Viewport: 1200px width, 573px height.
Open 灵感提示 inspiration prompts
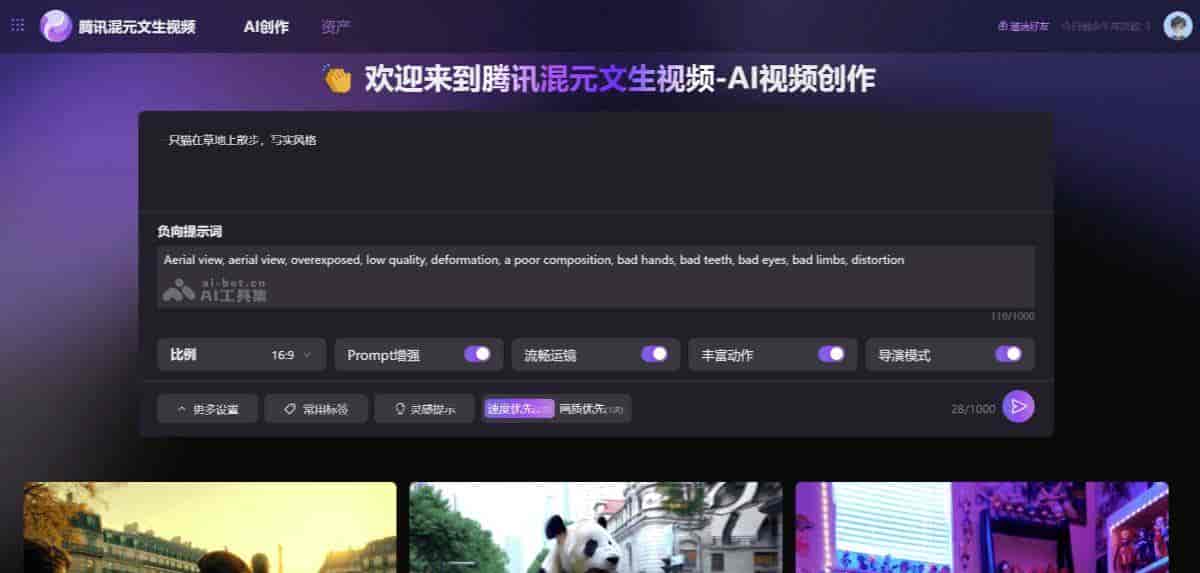pyautogui.click(x=424, y=408)
